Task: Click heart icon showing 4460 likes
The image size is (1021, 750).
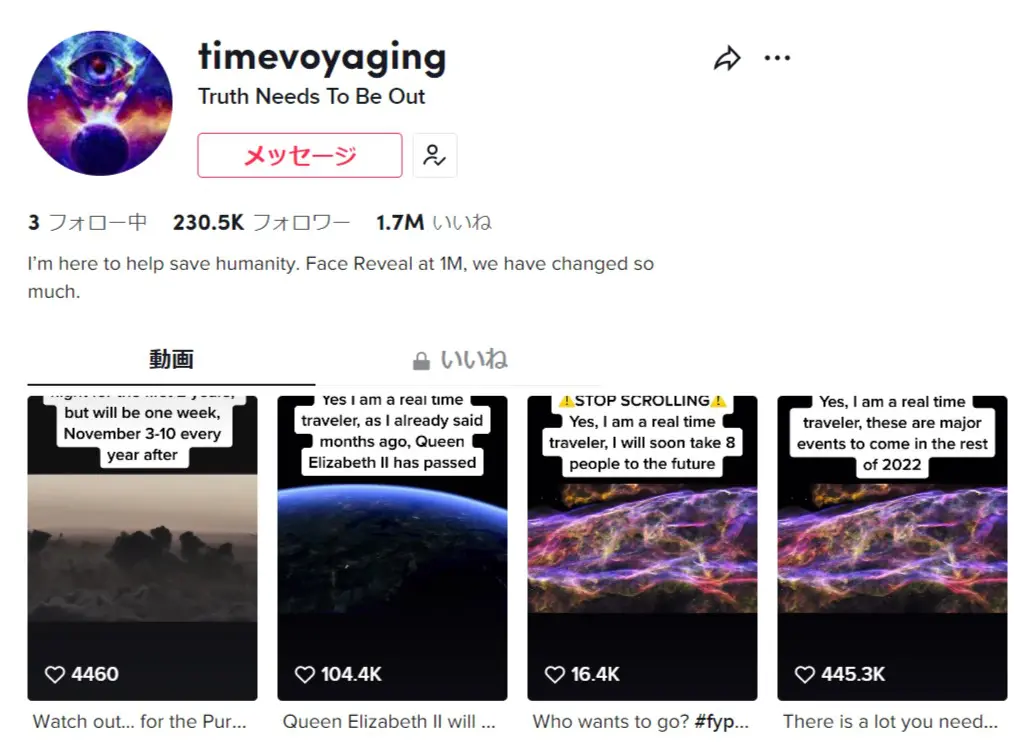Action: point(55,674)
